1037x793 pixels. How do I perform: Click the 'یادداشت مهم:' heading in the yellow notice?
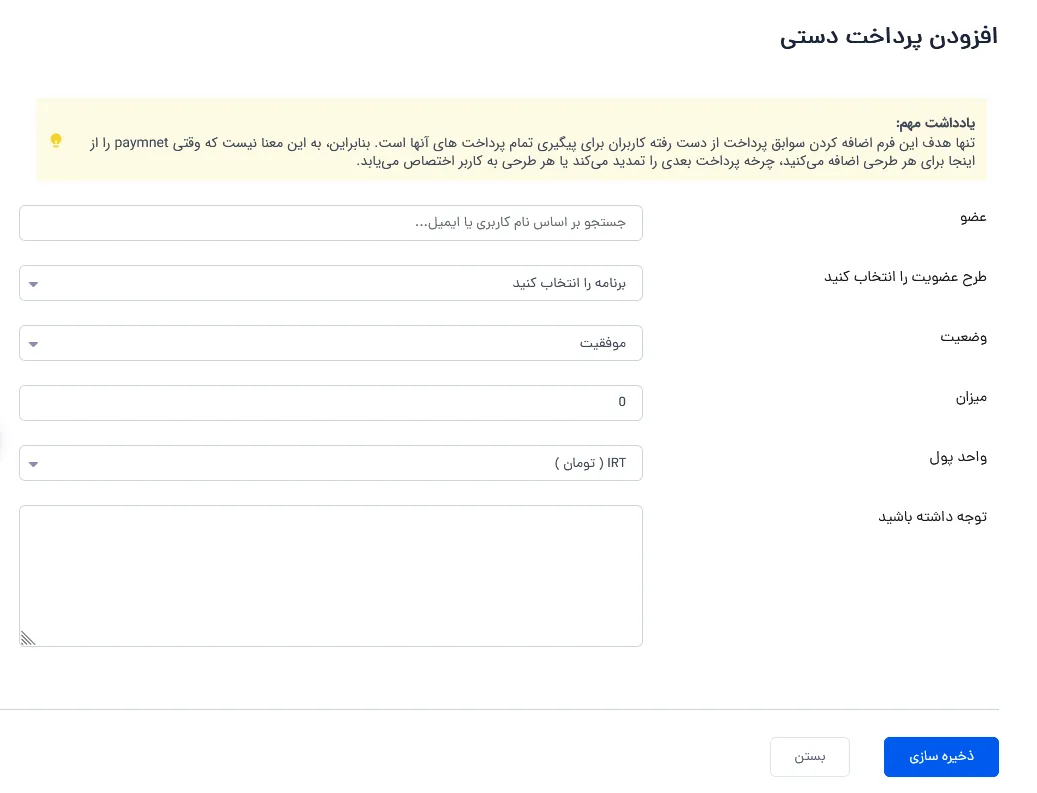(x=936, y=123)
